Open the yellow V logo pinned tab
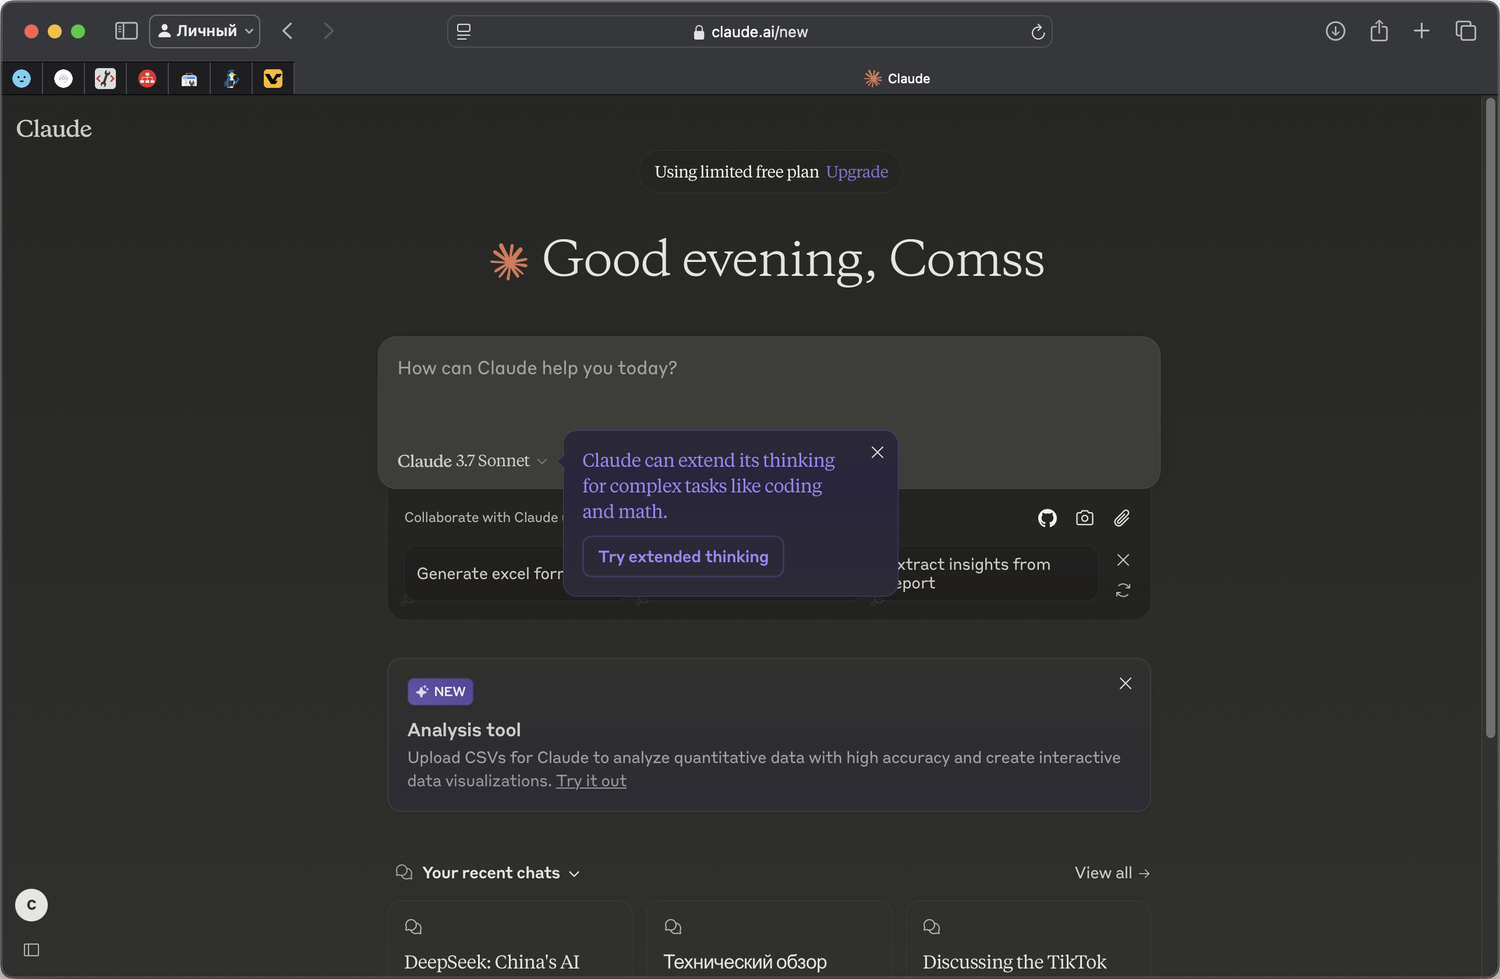The height and width of the screenshot is (979, 1500). coord(273,79)
